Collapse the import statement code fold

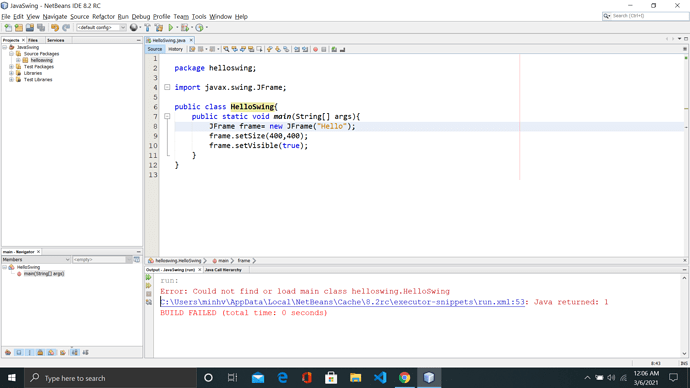[167, 87]
